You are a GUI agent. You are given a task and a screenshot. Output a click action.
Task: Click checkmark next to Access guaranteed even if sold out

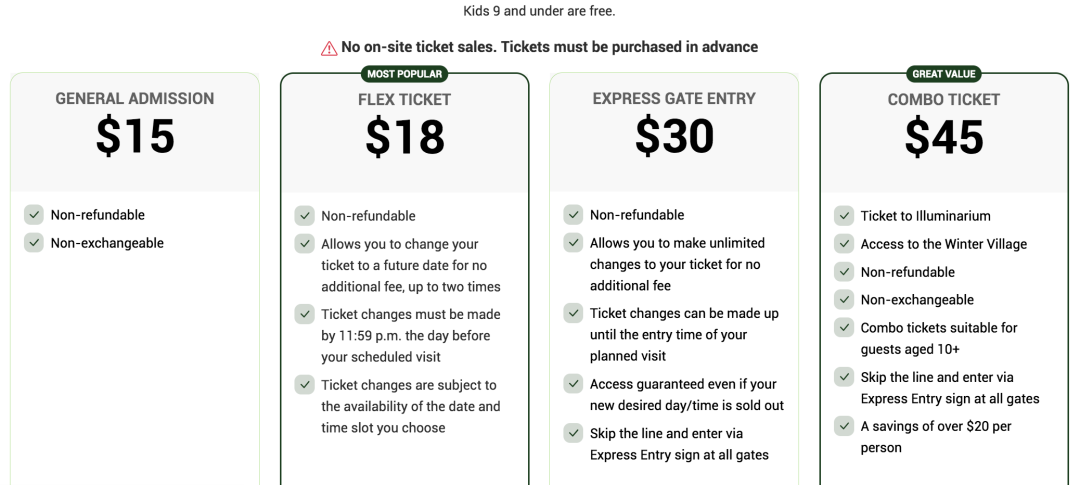click(x=573, y=384)
